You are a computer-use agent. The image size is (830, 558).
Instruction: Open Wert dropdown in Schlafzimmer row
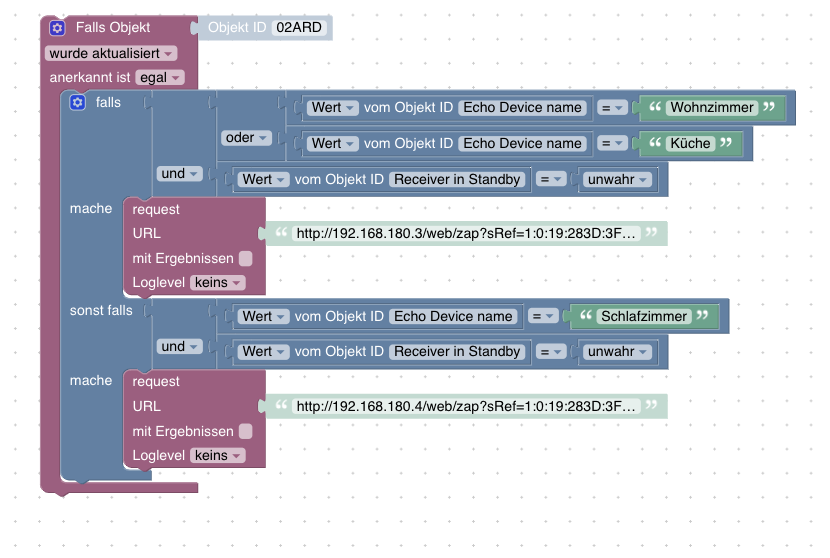(263, 316)
